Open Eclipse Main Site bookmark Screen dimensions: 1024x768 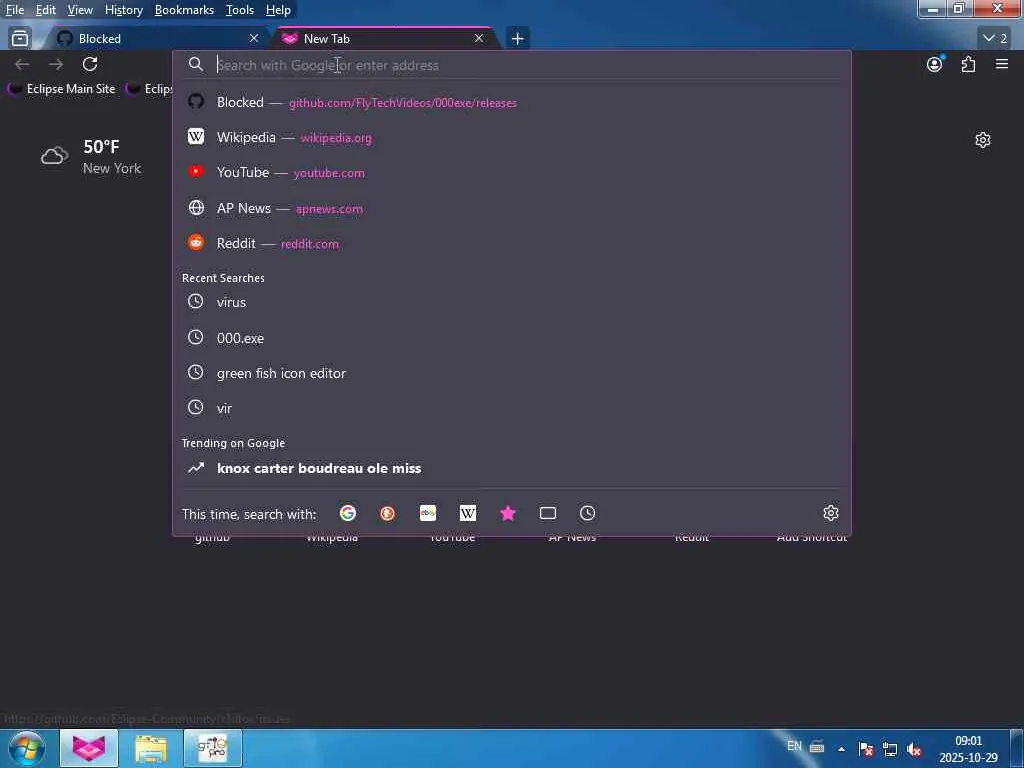tap(61, 89)
